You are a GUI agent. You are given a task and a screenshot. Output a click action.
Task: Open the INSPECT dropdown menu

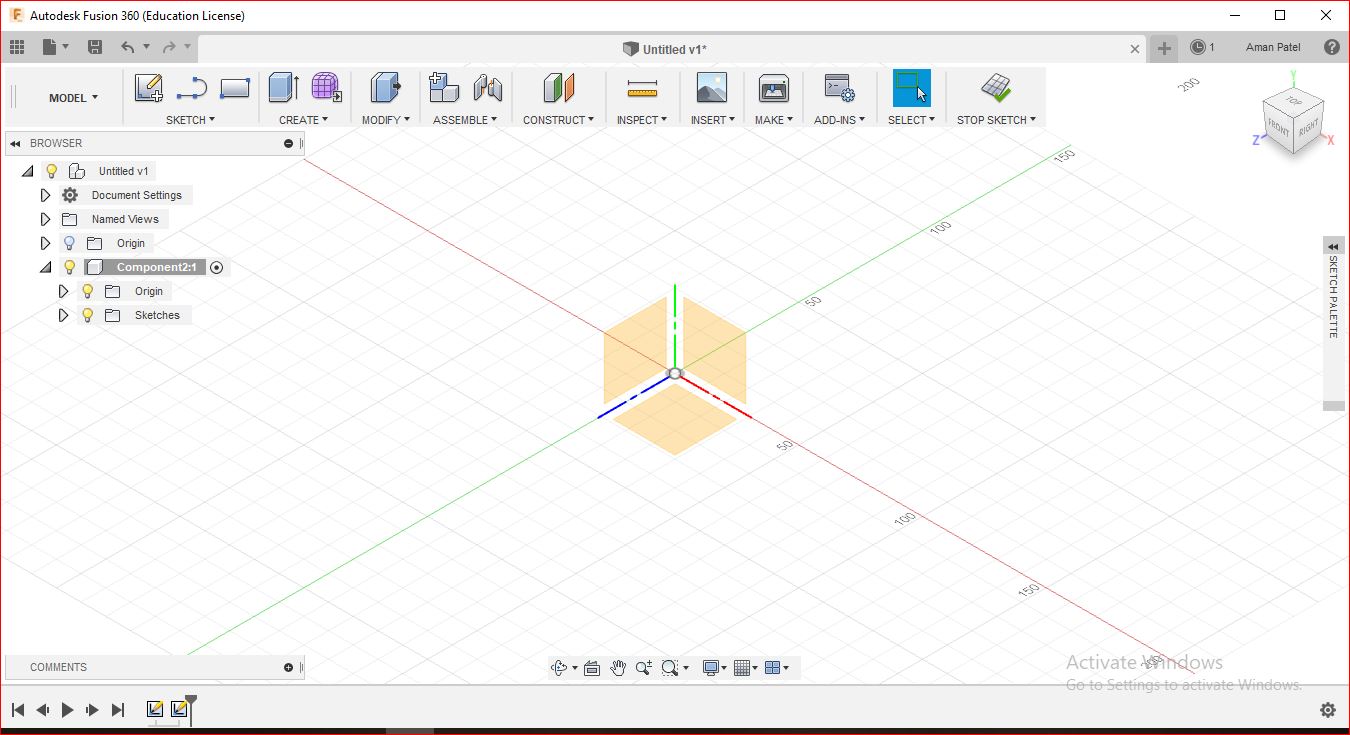[642, 120]
